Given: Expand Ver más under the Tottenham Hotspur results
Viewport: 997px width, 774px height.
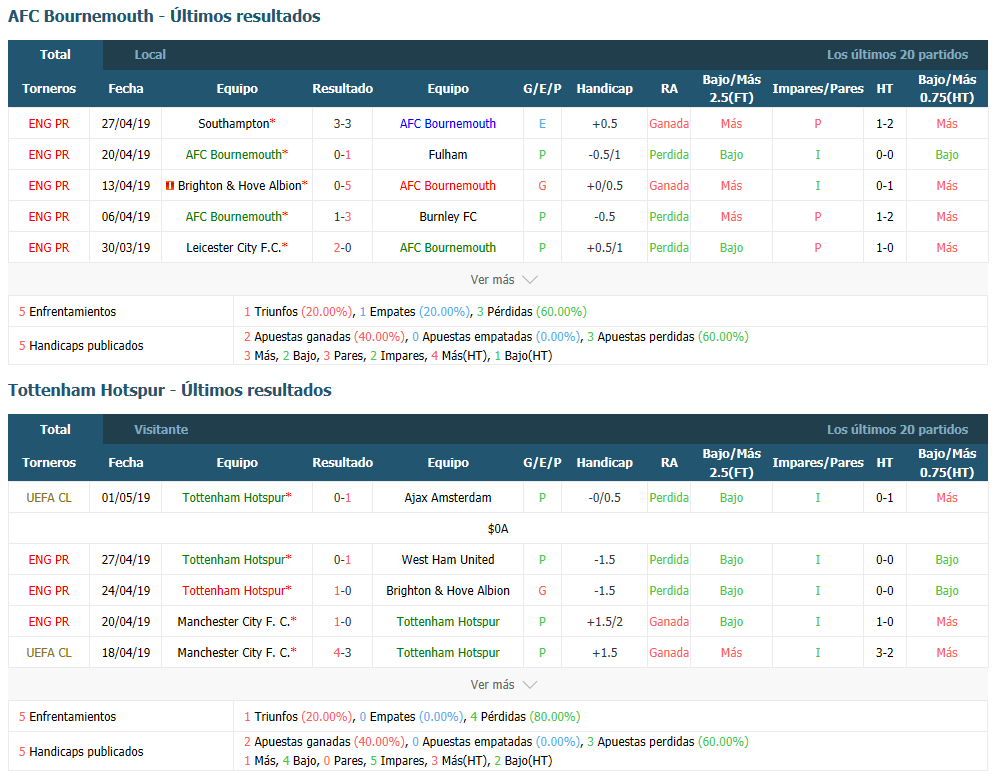Looking at the screenshot, I should click(x=504, y=685).
